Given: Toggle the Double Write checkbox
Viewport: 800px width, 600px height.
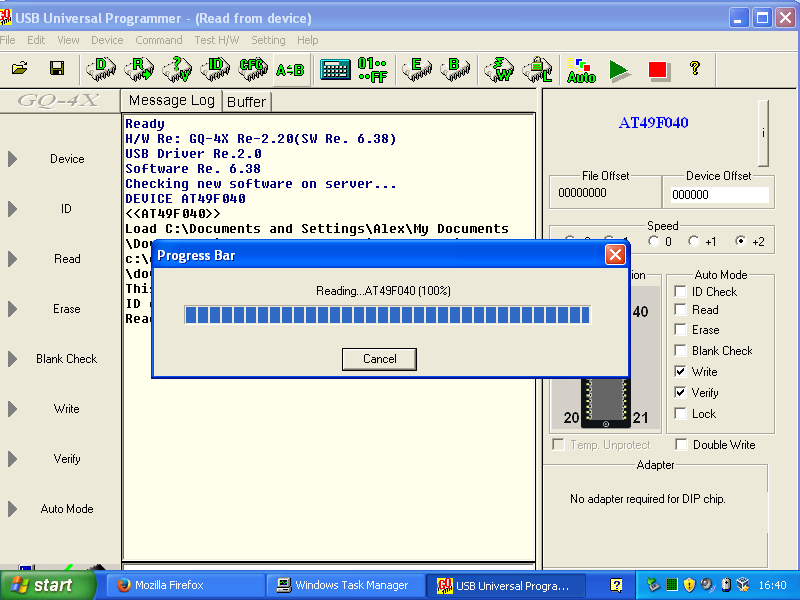Looking at the screenshot, I should click(x=681, y=445).
